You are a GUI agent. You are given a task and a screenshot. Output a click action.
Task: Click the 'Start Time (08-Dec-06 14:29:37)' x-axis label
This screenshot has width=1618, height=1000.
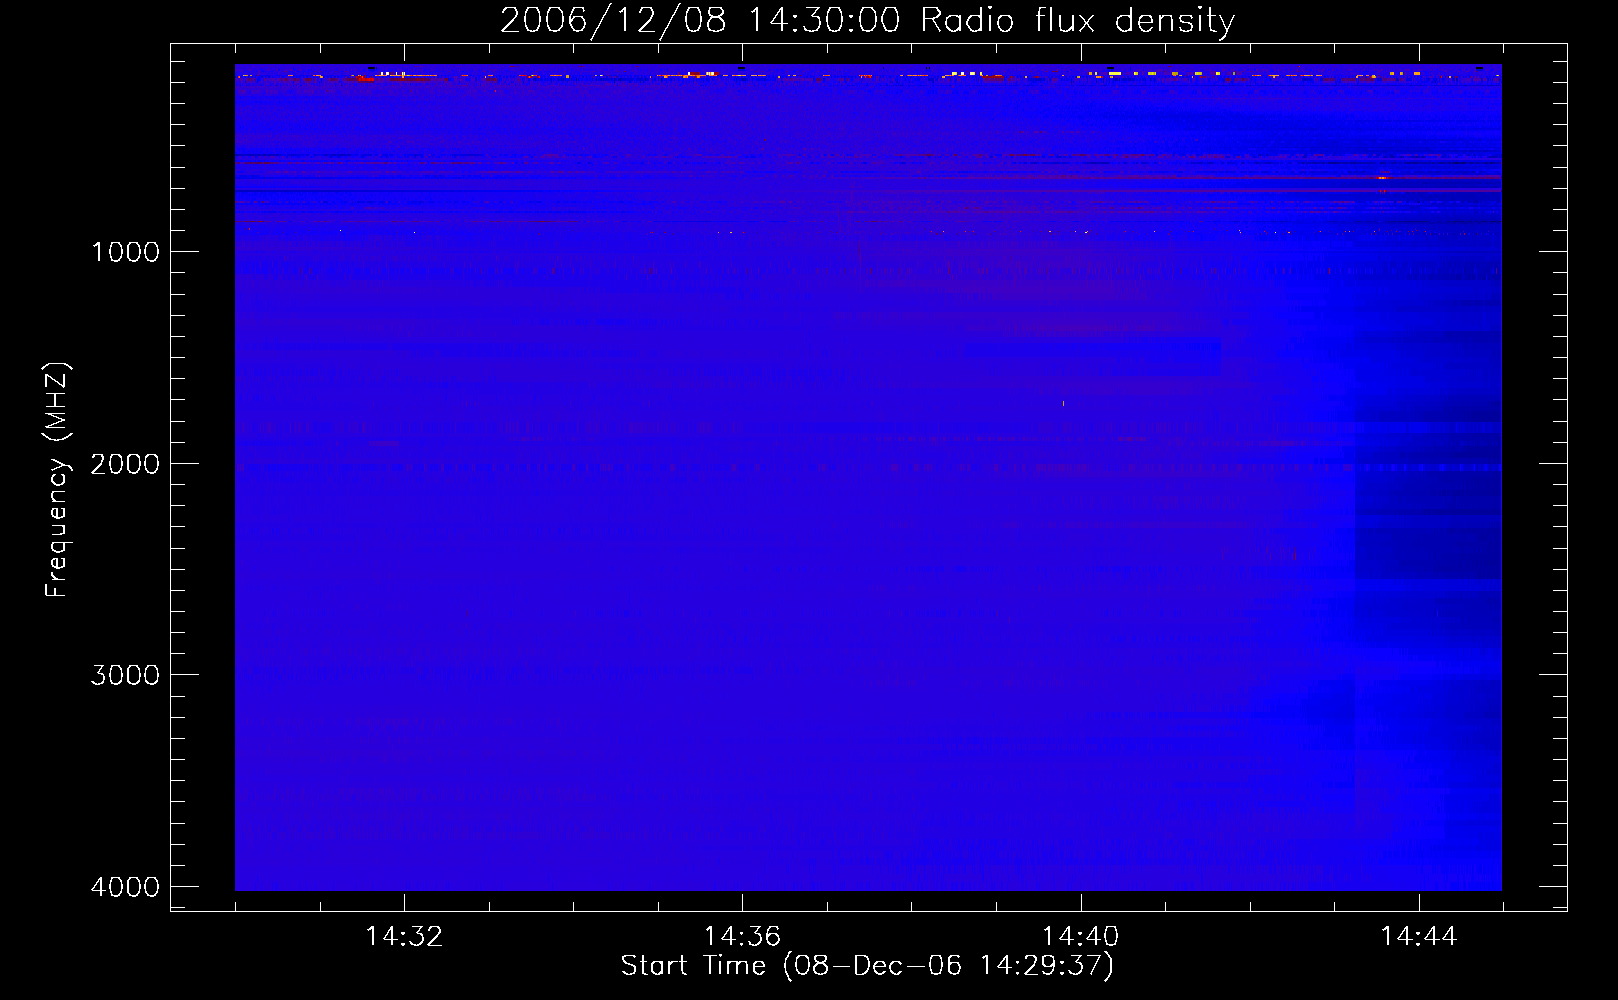click(x=867, y=966)
